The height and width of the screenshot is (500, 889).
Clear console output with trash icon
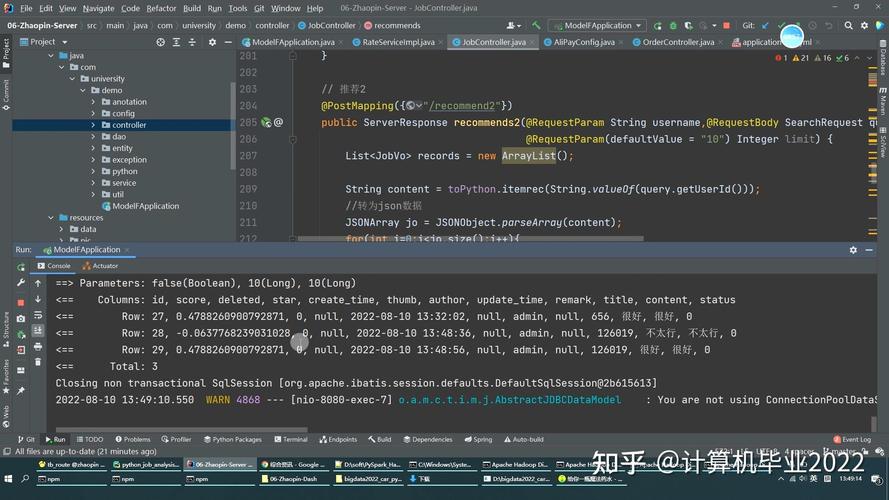click(37, 362)
